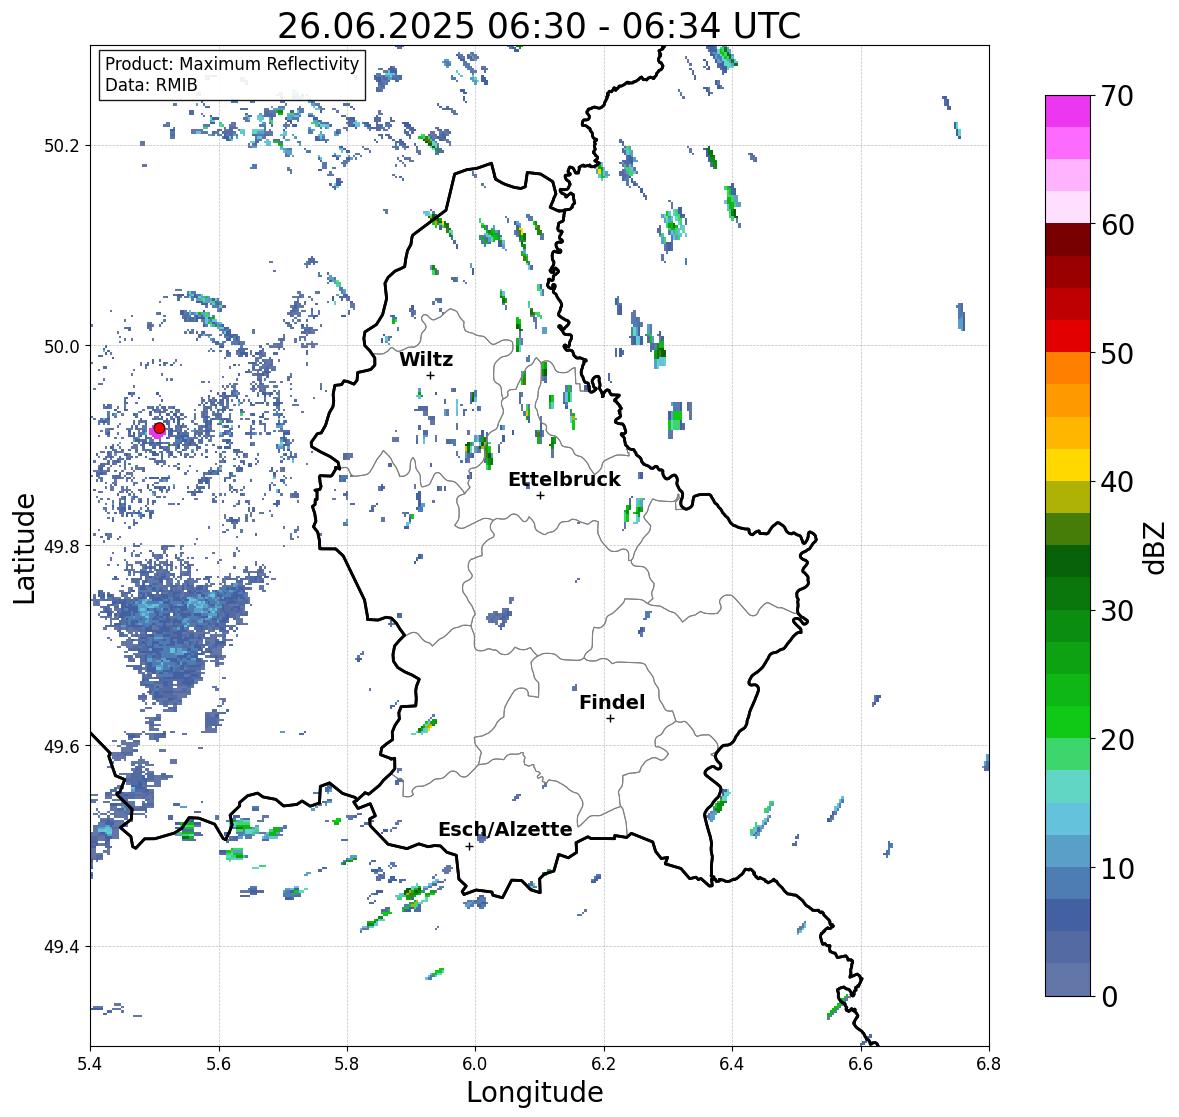Viewport: 1179px width, 1117px height.
Task: Click the 6.0 longitude tick label
Action: tap(475, 1064)
